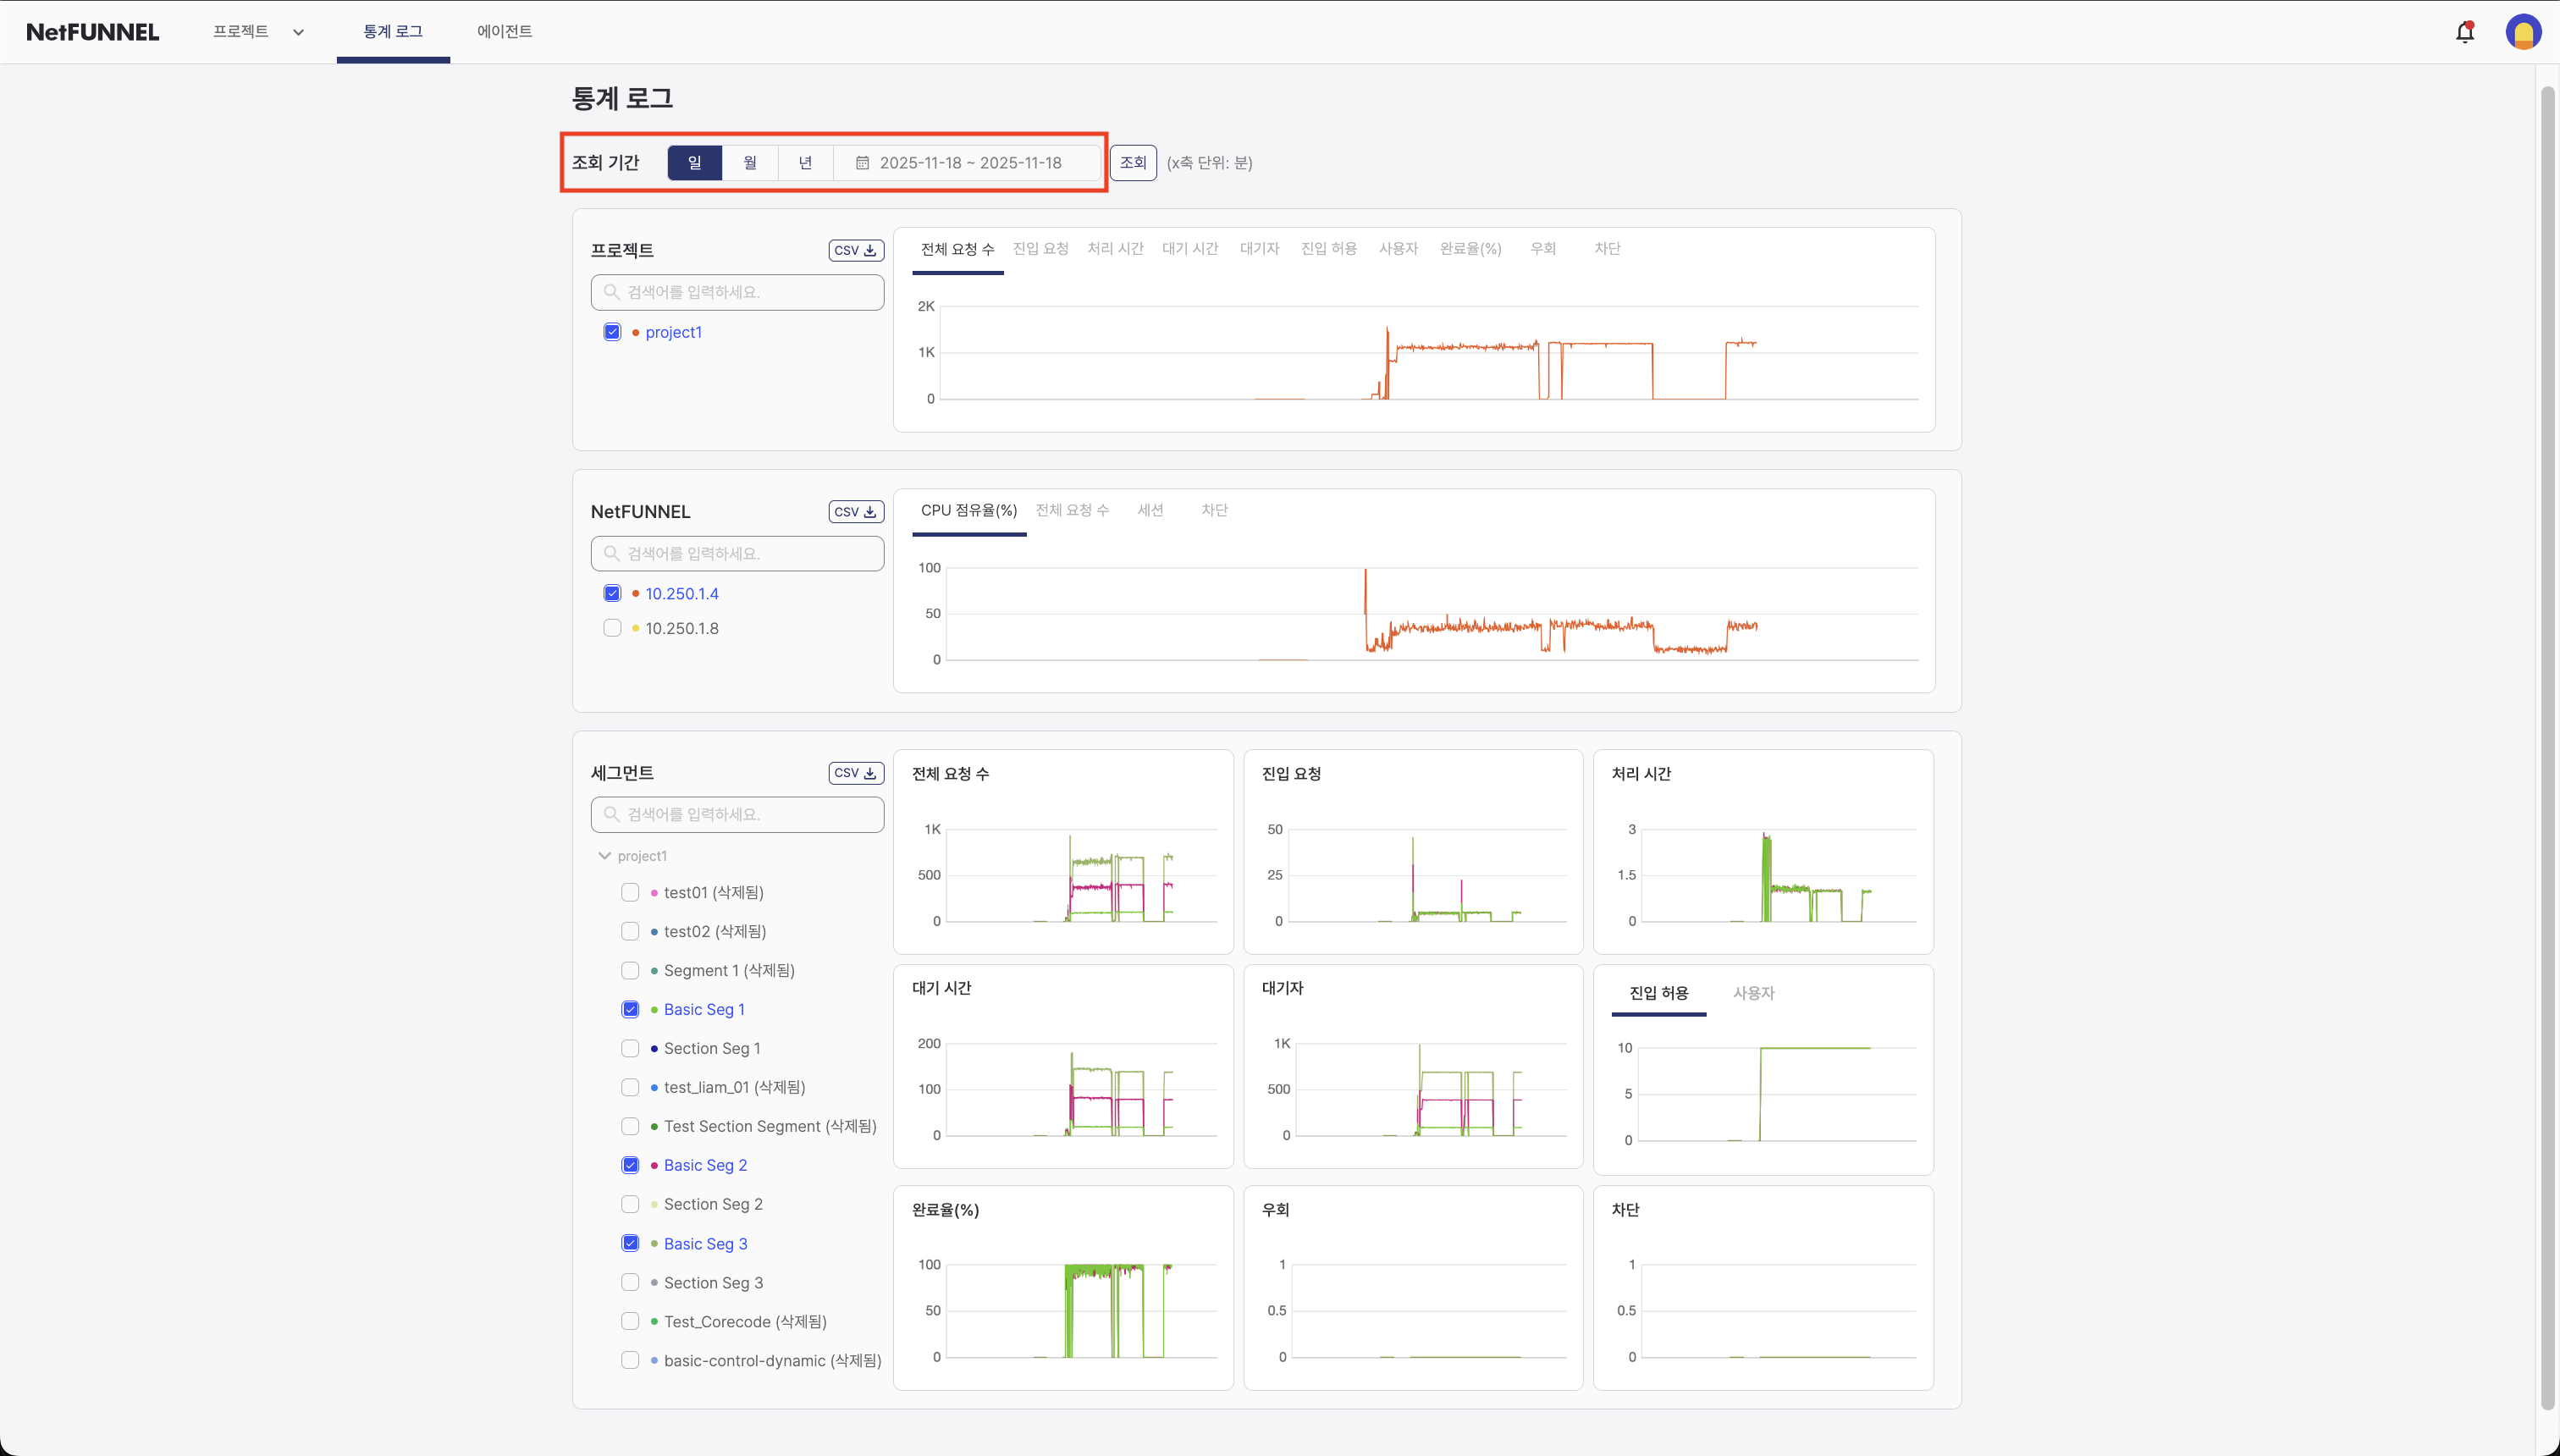Select the 월 period button

pos(750,163)
